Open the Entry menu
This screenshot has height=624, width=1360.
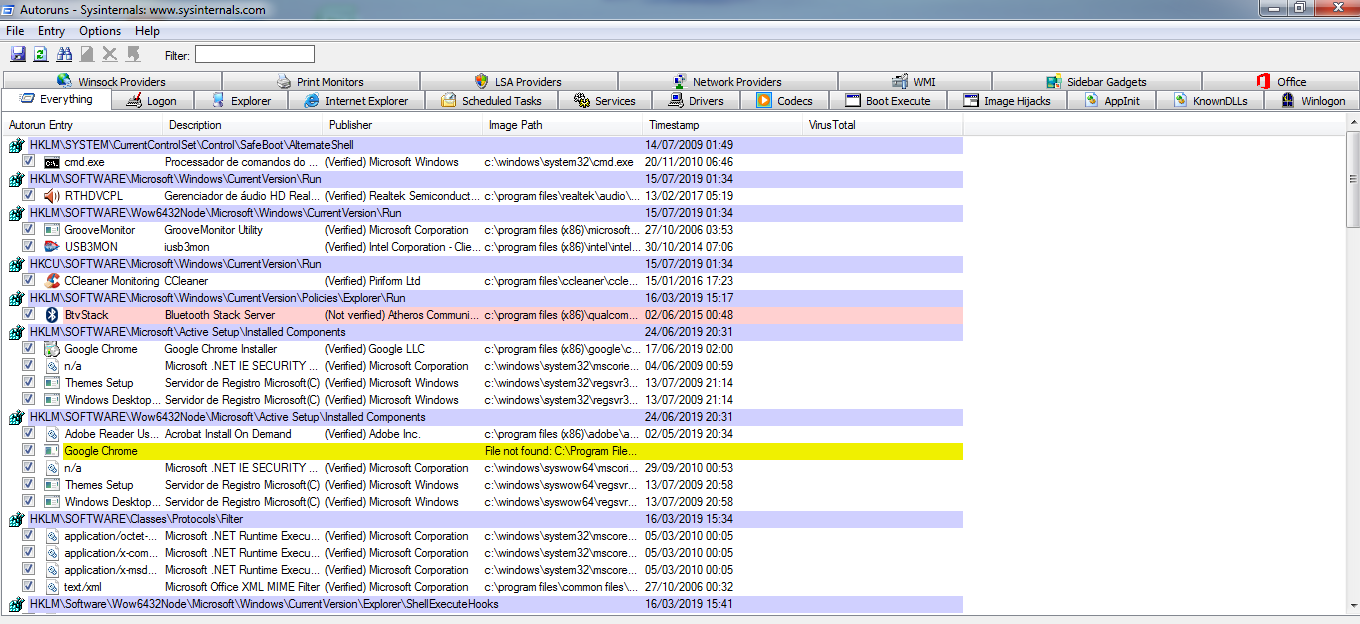[x=51, y=31]
